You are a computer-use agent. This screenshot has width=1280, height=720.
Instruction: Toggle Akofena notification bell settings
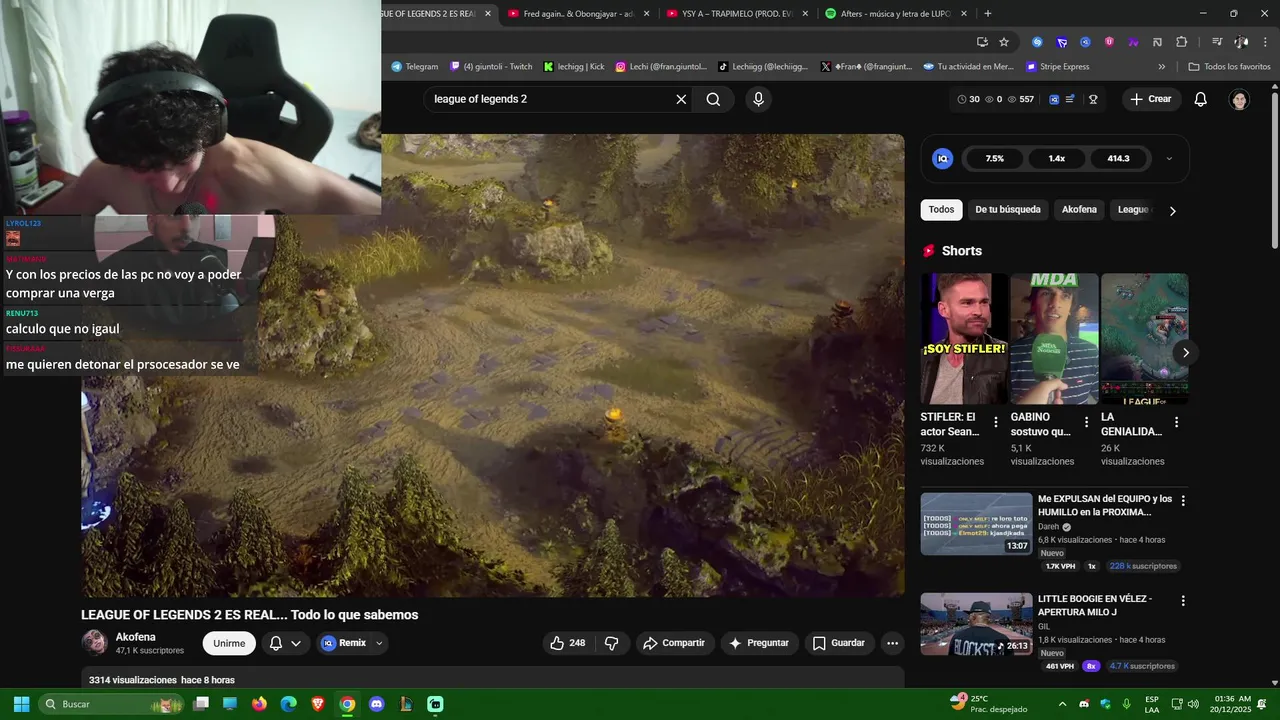point(285,643)
